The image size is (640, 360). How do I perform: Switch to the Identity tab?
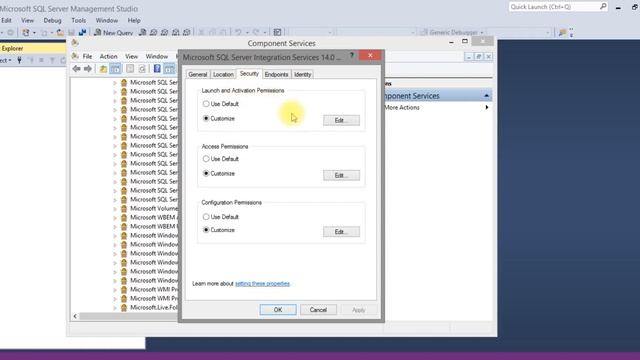[302, 74]
